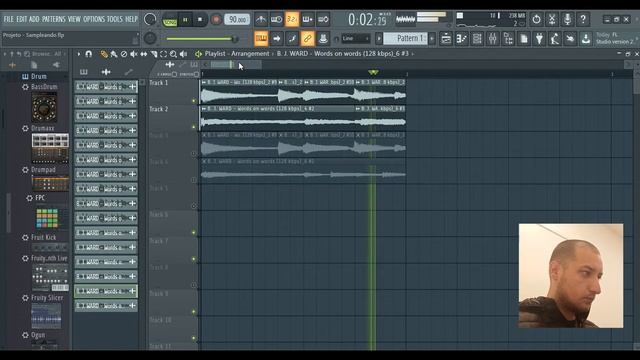This screenshot has width=640, height=360.
Task: Select the Zoom magnifier tool in playlist
Action: (173, 54)
